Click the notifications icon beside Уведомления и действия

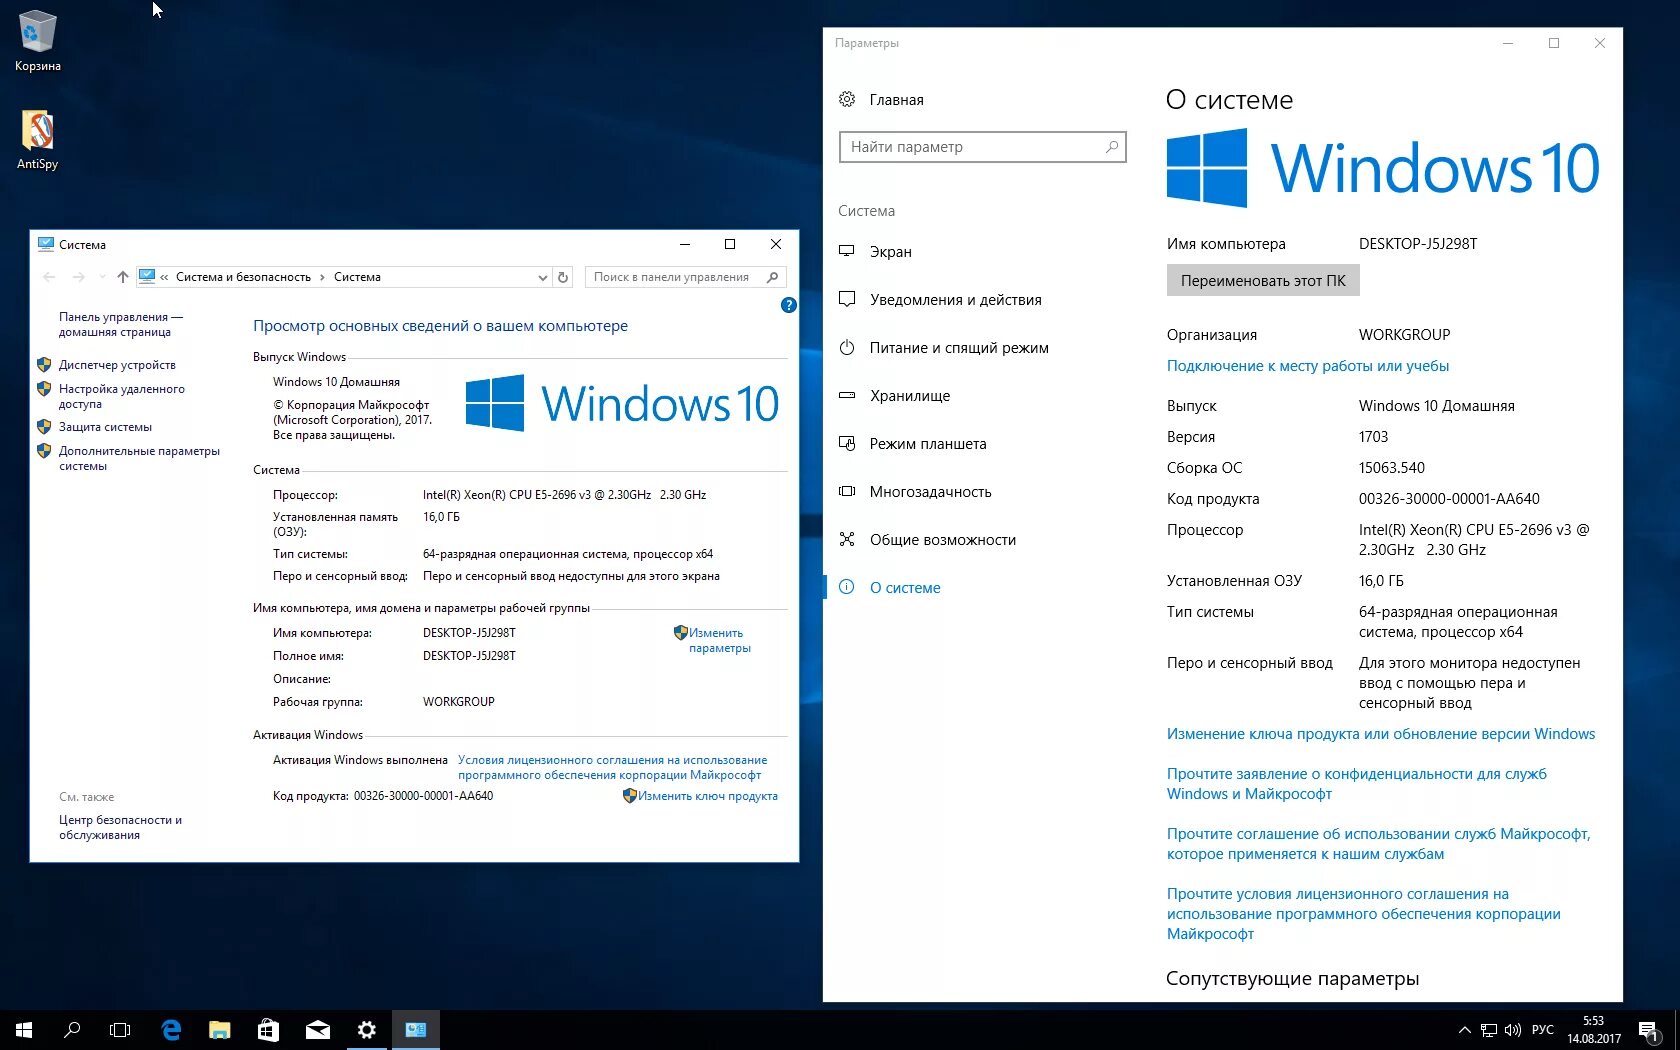click(847, 299)
